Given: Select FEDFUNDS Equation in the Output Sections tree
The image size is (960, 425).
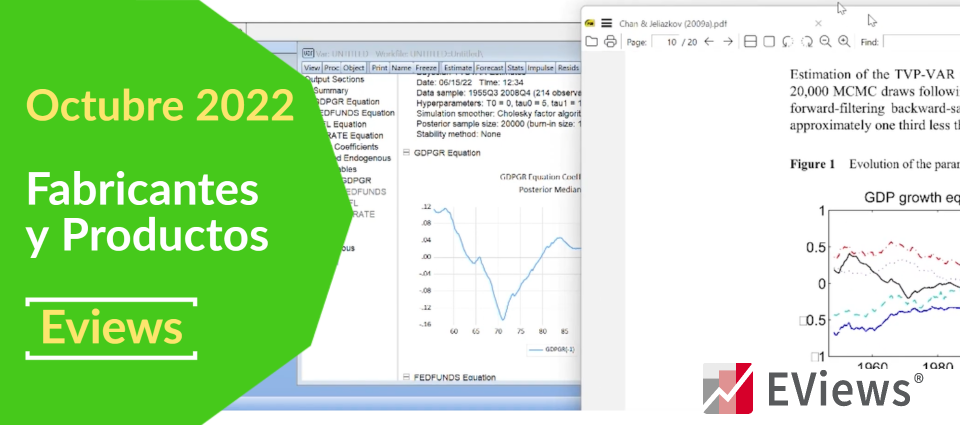Looking at the screenshot, I should click(x=357, y=113).
